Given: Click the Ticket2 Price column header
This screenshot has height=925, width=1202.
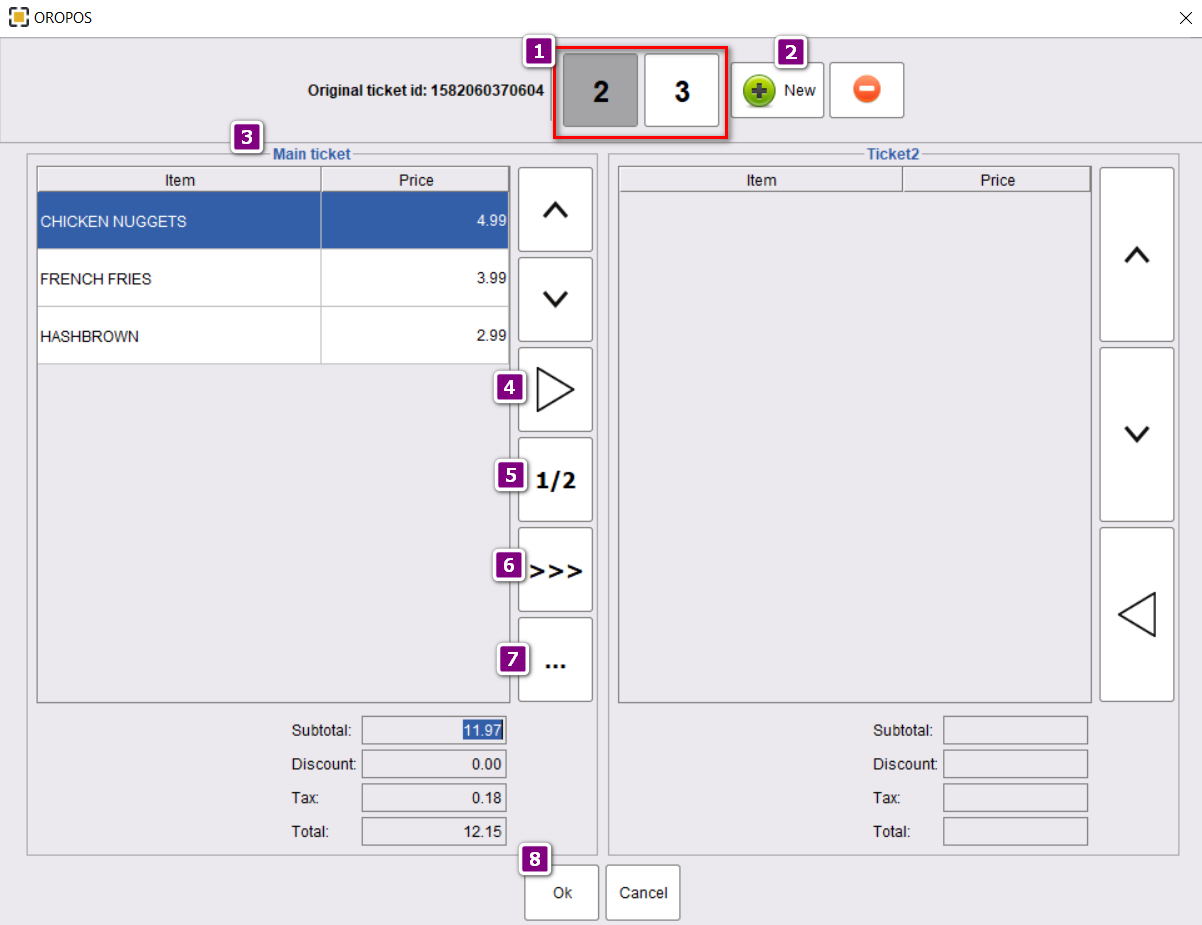Looking at the screenshot, I should tap(997, 180).
